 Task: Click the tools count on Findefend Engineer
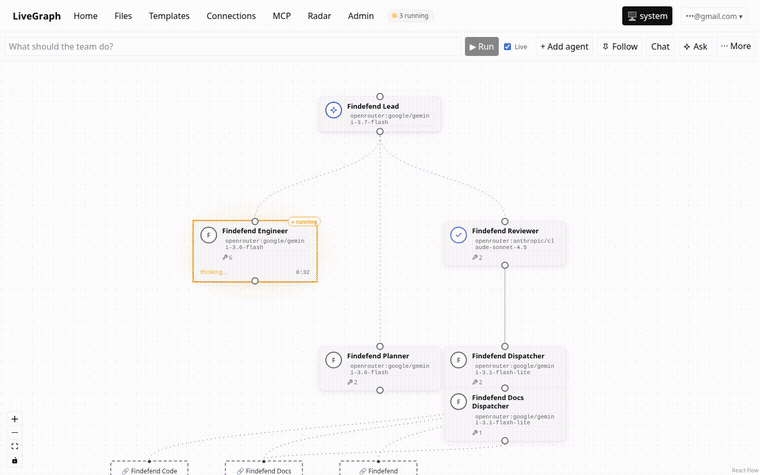[227, 257]
